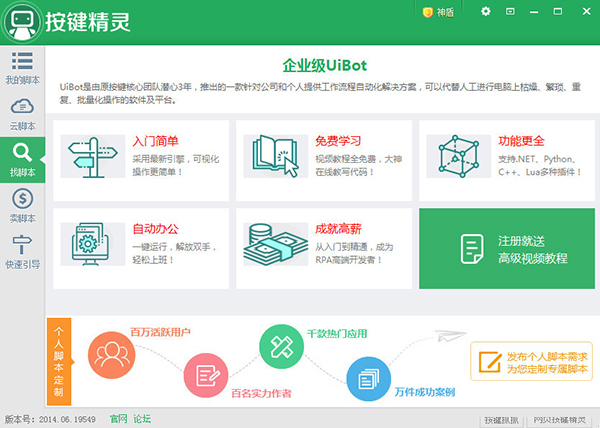Click text 视频教程全免费，大神在线教写代码
This screenshot has height=428, width=600.
point(359,165)
